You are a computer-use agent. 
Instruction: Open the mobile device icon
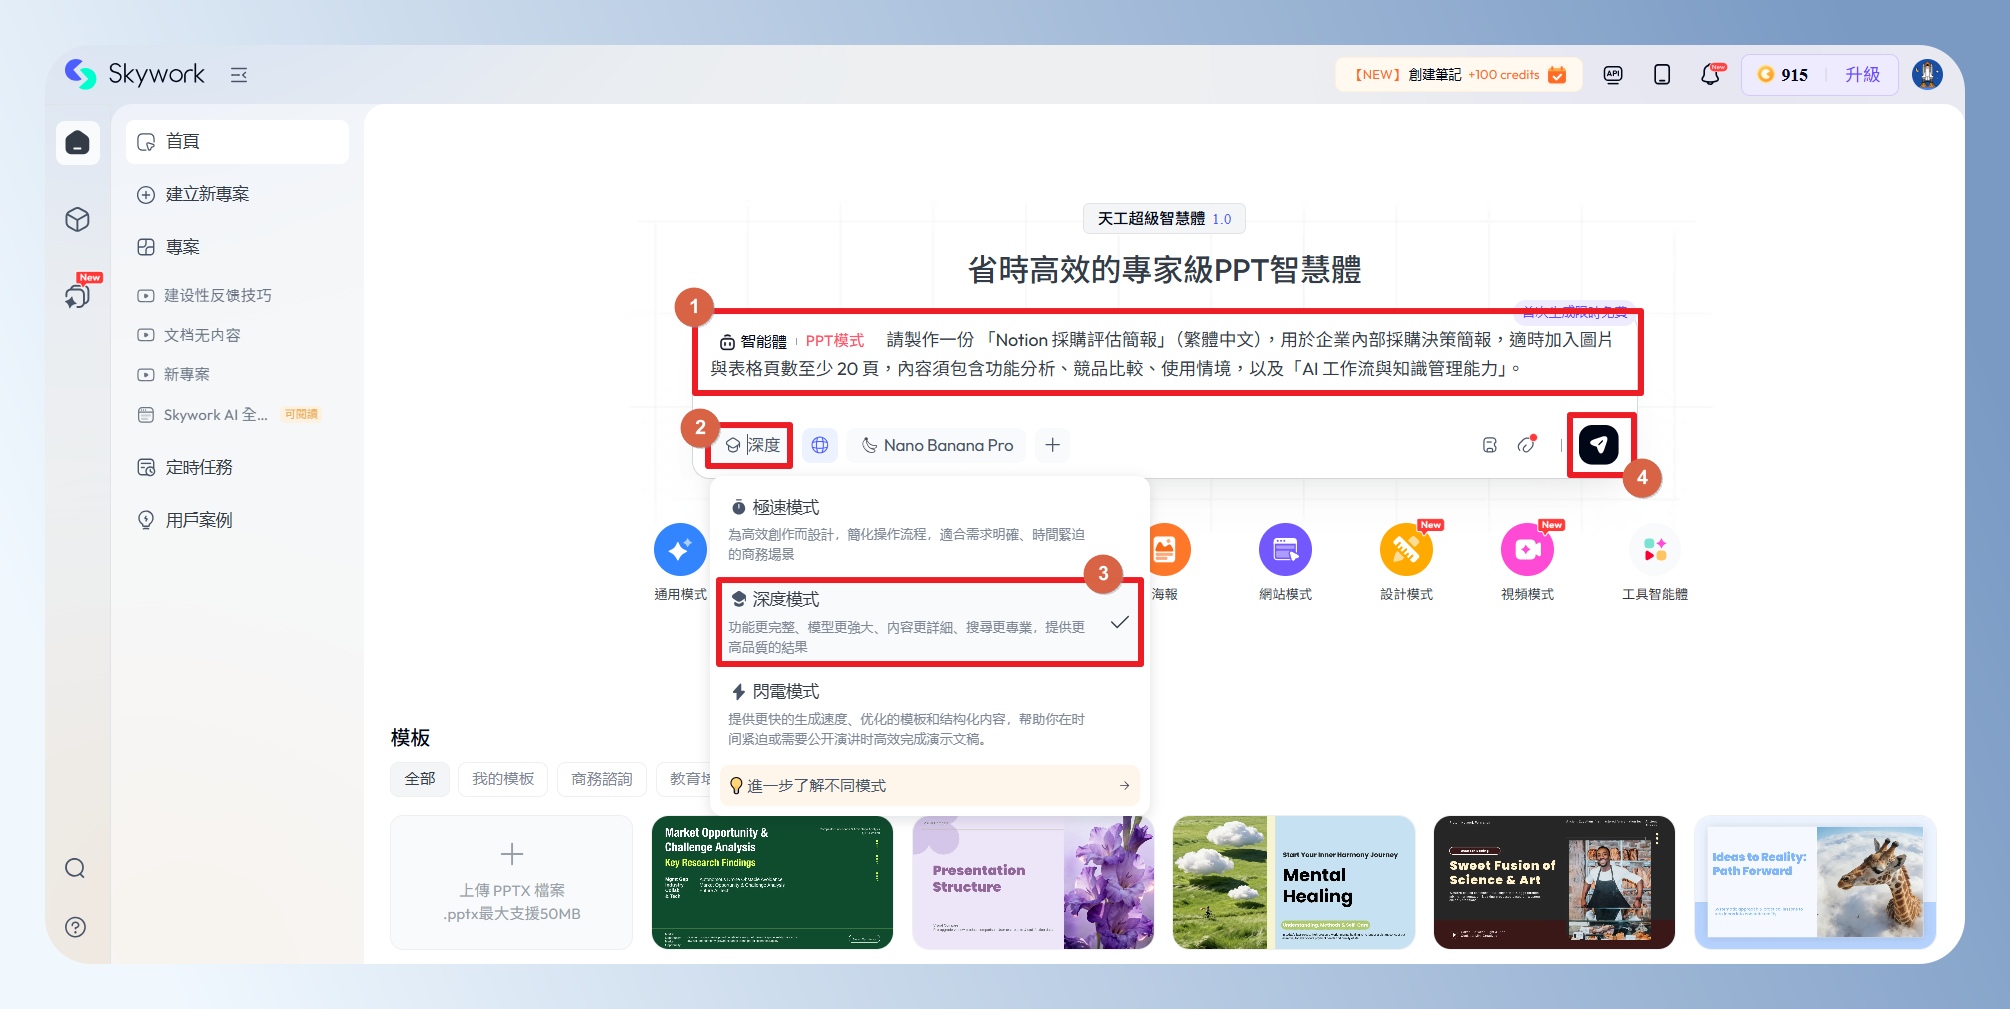[1662, 75]
